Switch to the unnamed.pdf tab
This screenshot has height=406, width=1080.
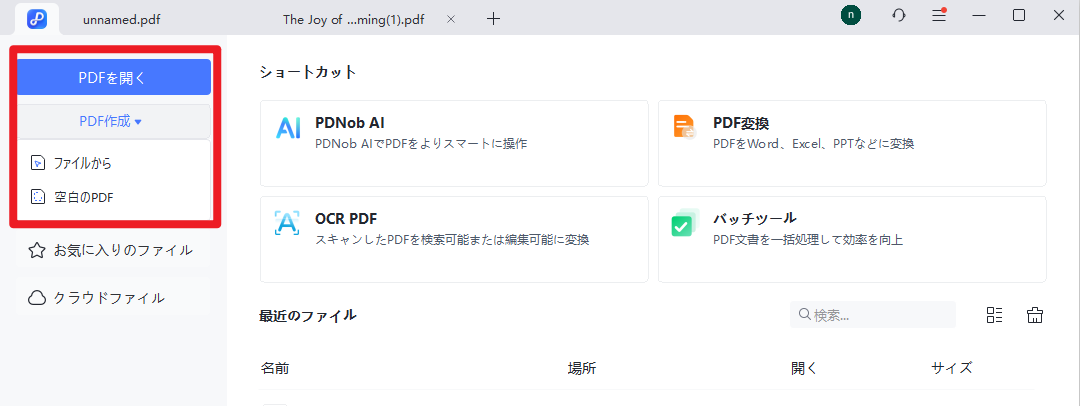[x=121, y=19]
